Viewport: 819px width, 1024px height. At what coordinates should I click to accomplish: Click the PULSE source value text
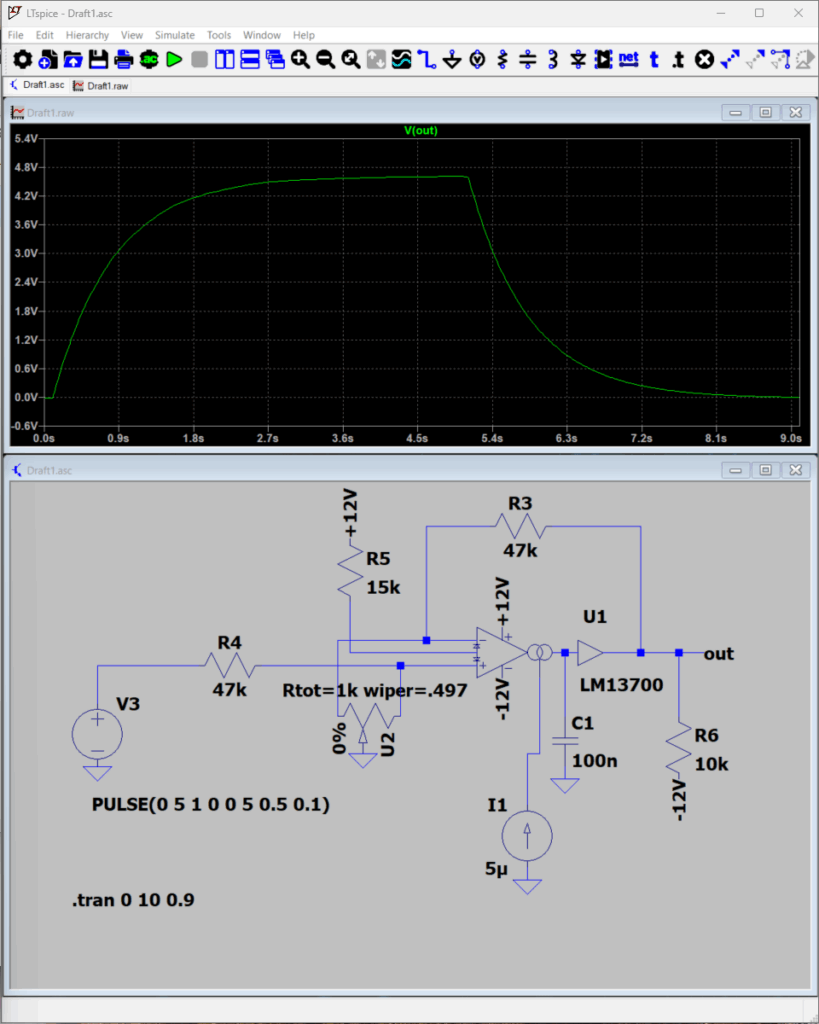(210, 804)
